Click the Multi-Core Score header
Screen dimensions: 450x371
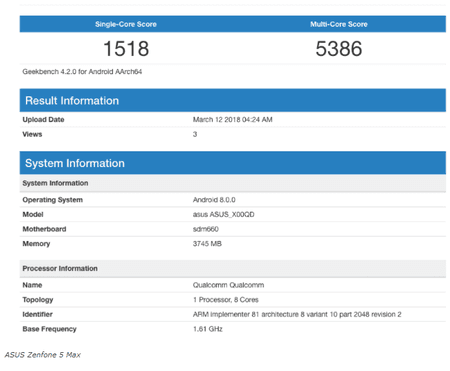(x=339, y=24)
